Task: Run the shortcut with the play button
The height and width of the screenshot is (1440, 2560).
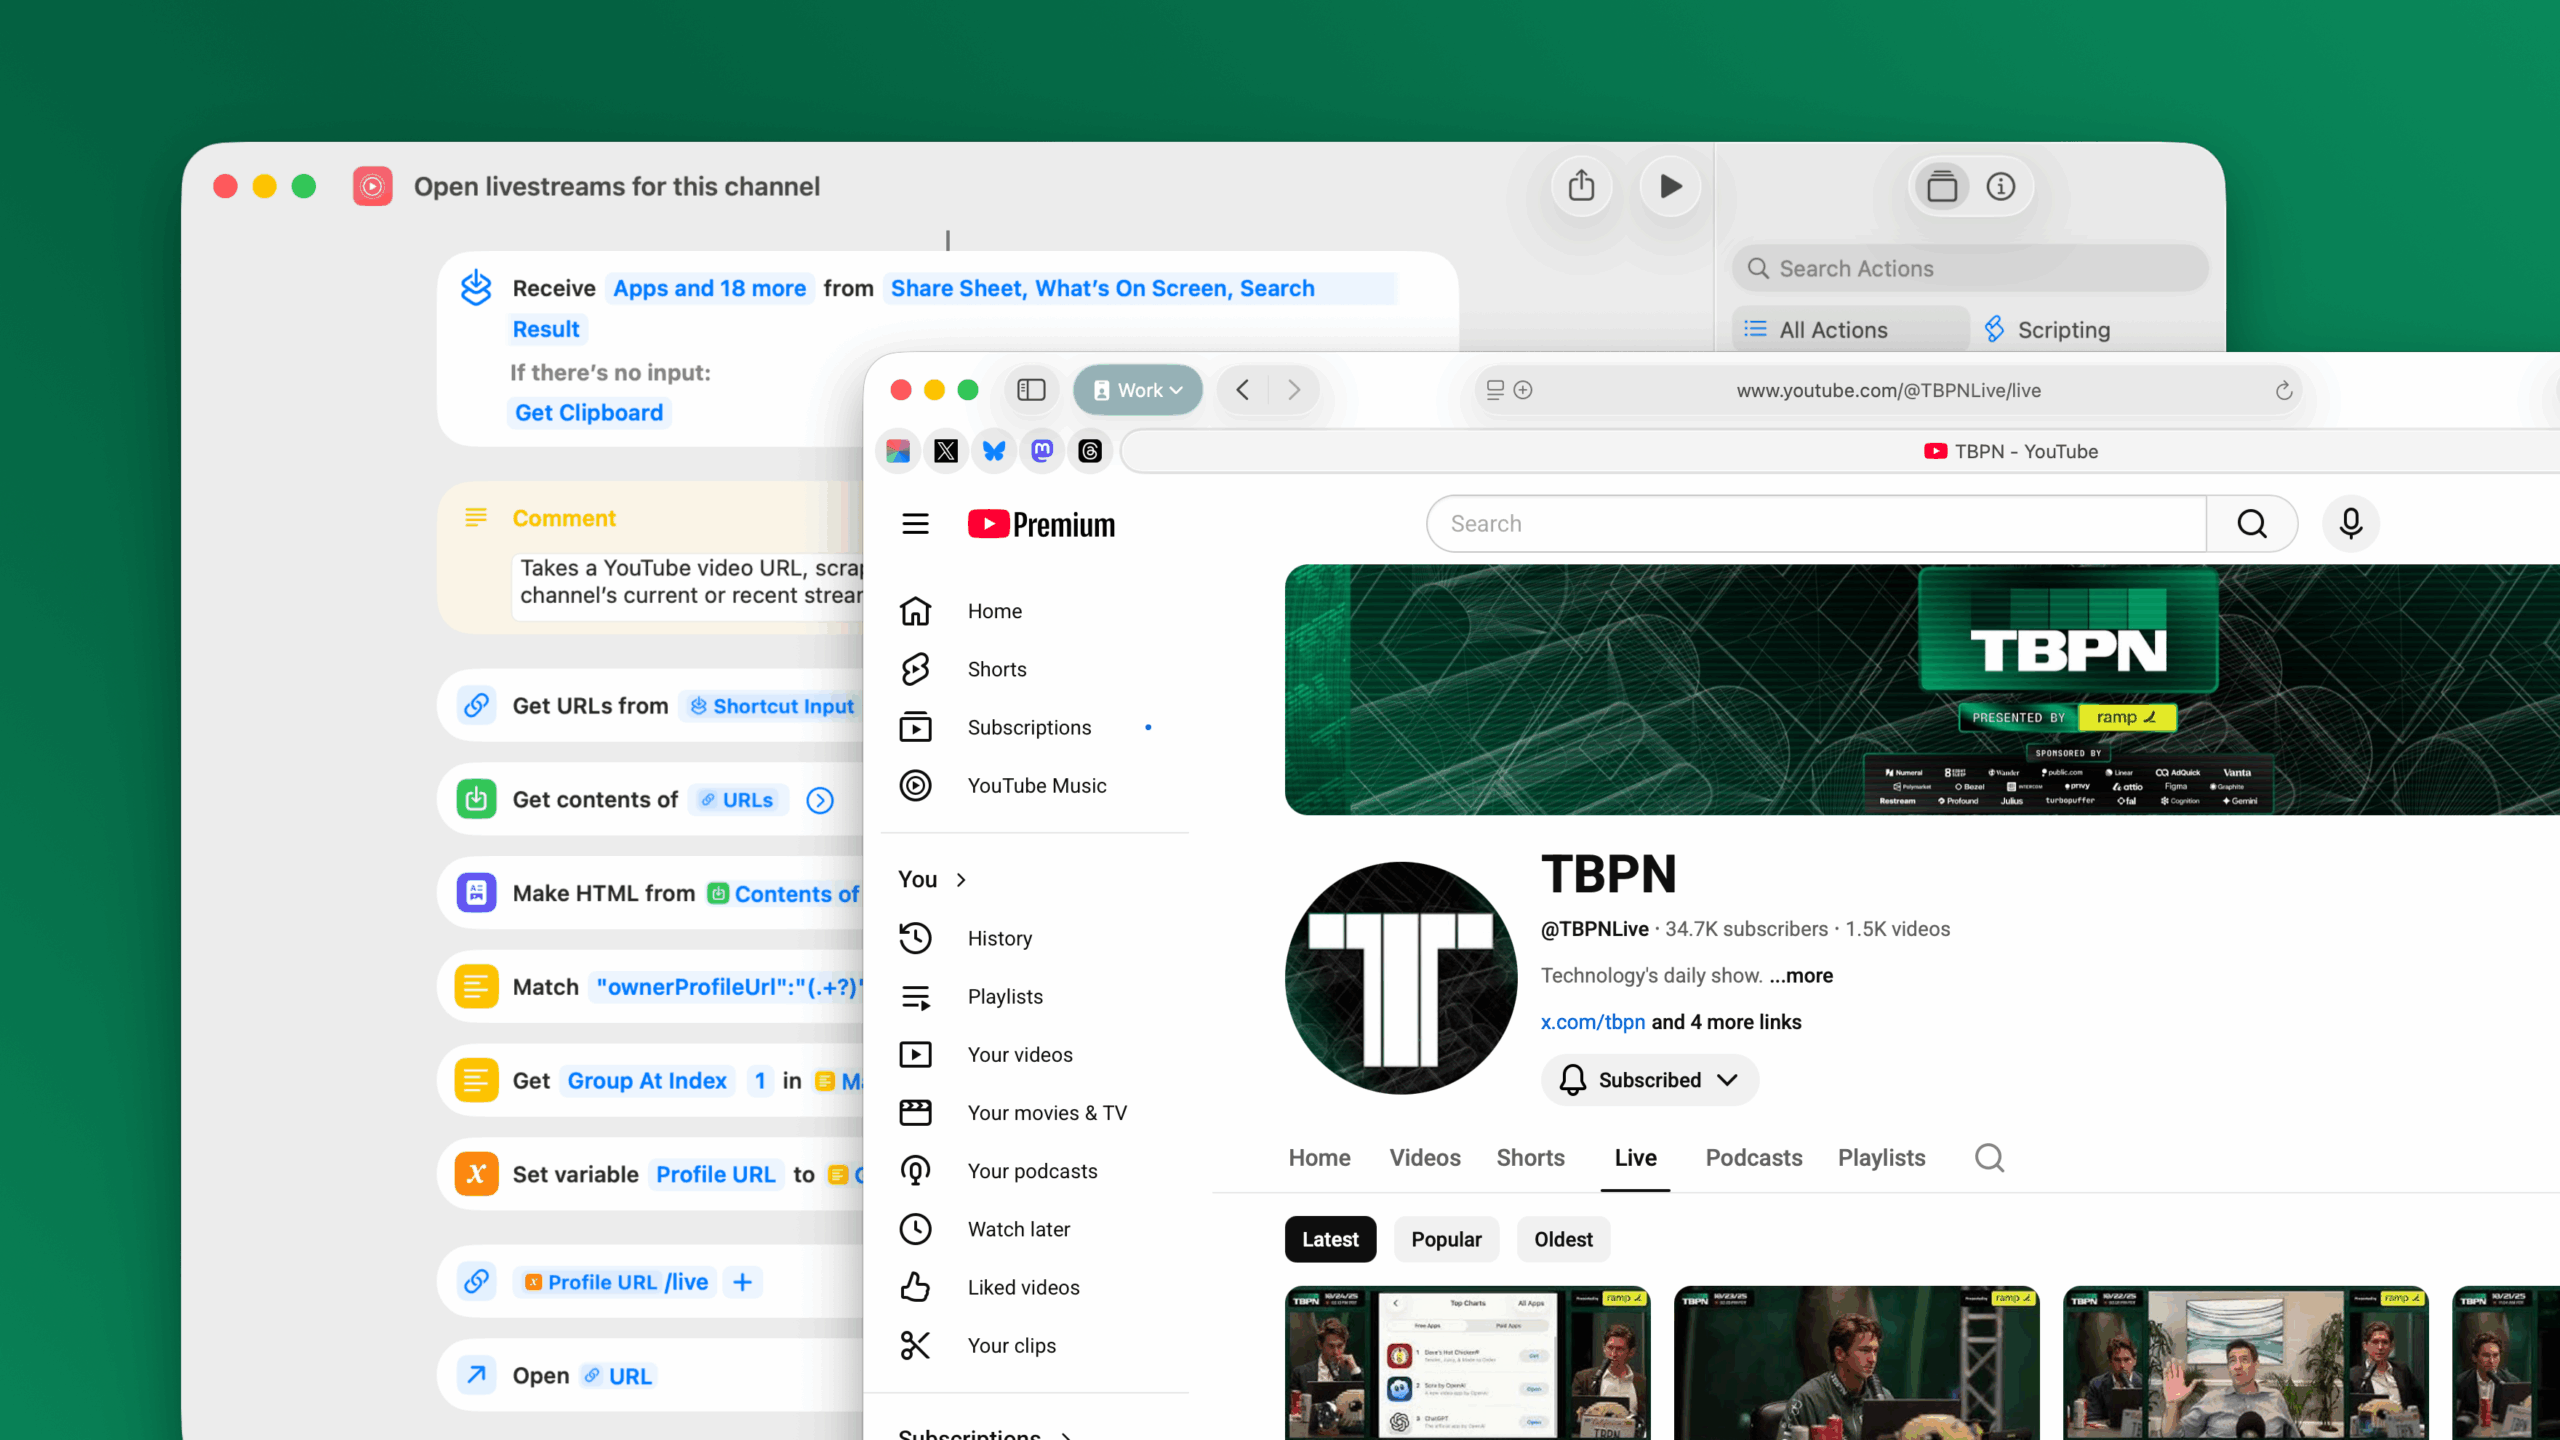Action: [1670, 186]
